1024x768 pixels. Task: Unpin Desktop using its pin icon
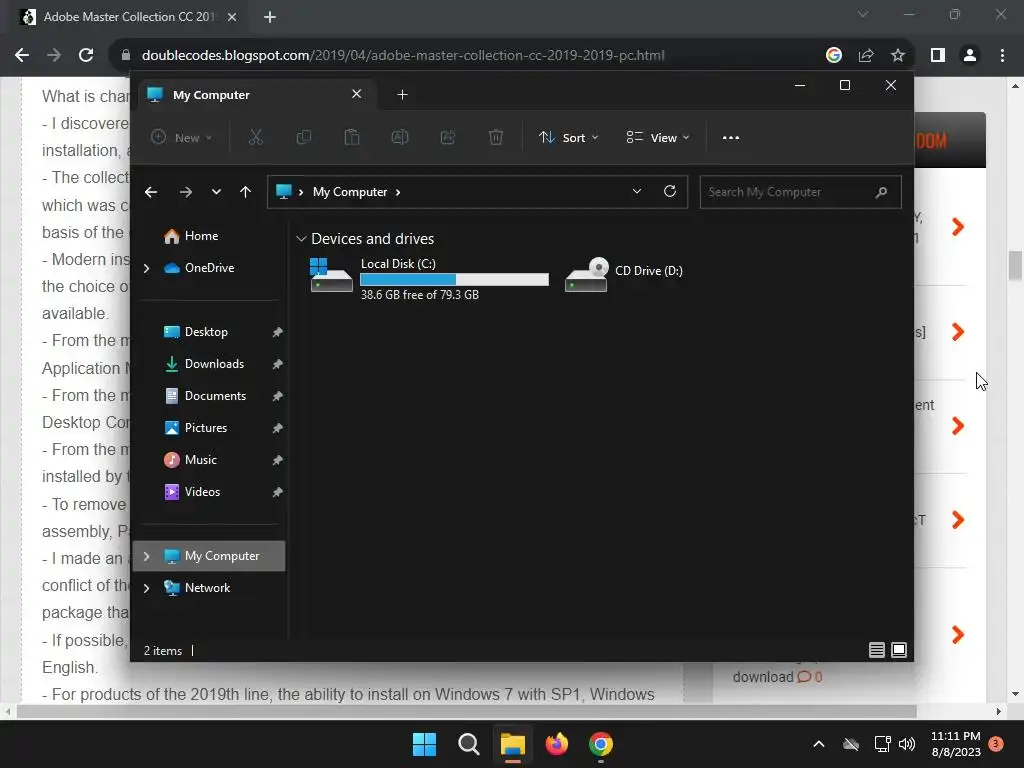[277, 332]
